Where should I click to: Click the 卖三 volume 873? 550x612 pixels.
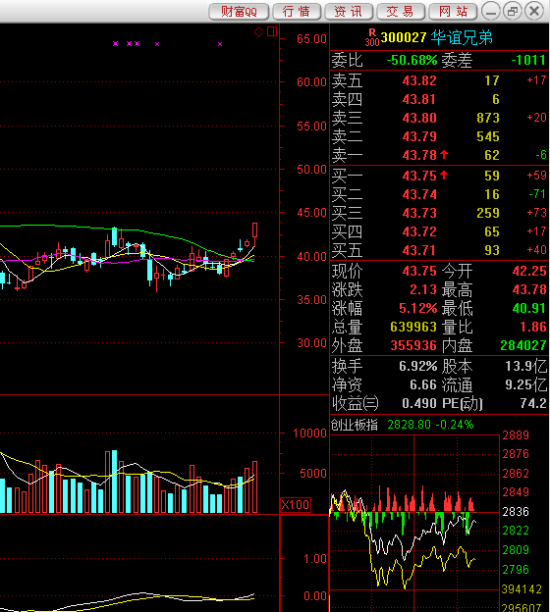pyautogui.click(x=488, y=118)
